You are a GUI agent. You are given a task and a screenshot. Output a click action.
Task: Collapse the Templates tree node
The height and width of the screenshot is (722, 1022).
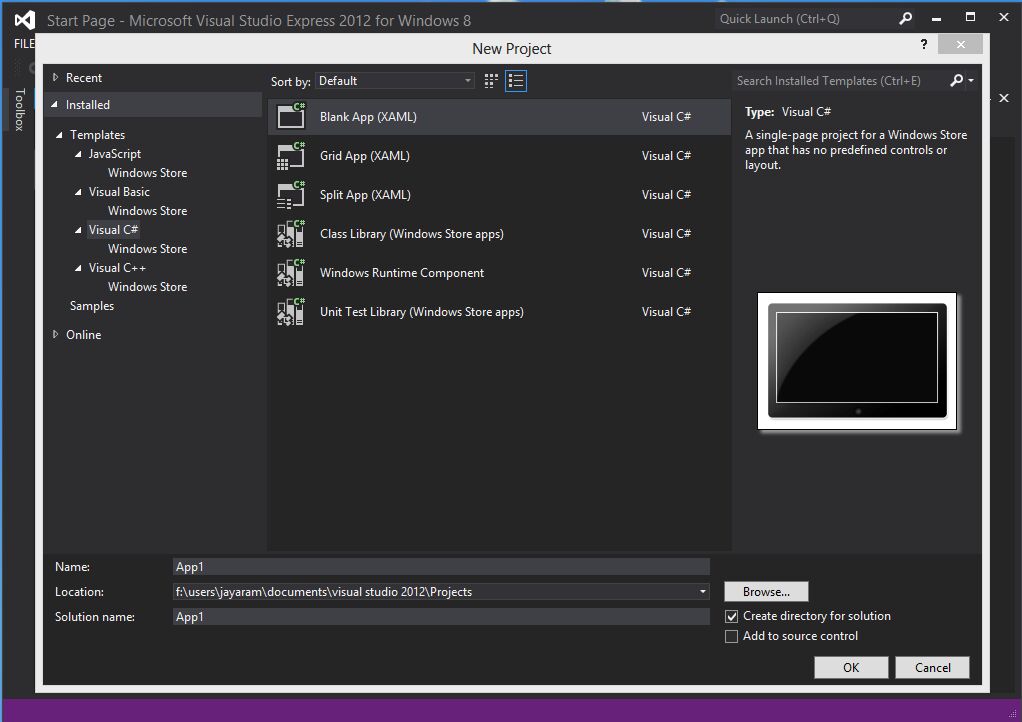[x=59, y=135]
